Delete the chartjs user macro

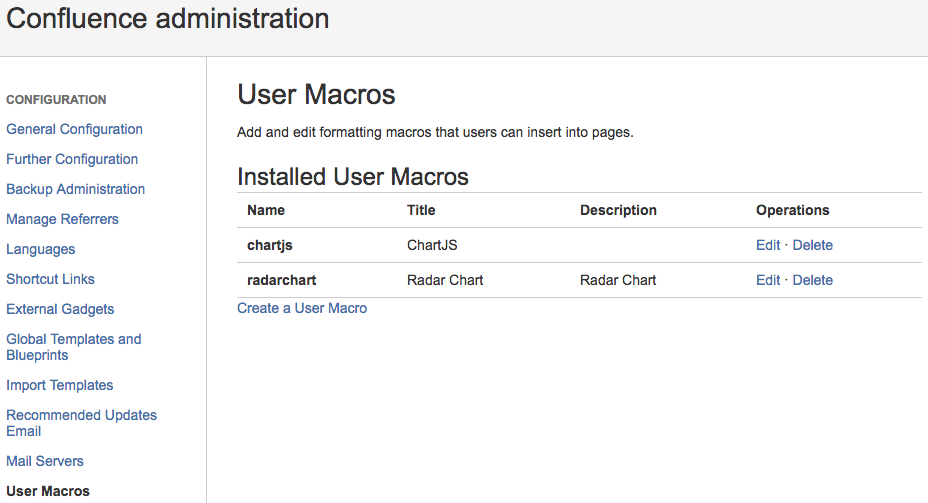pos(812,245)
